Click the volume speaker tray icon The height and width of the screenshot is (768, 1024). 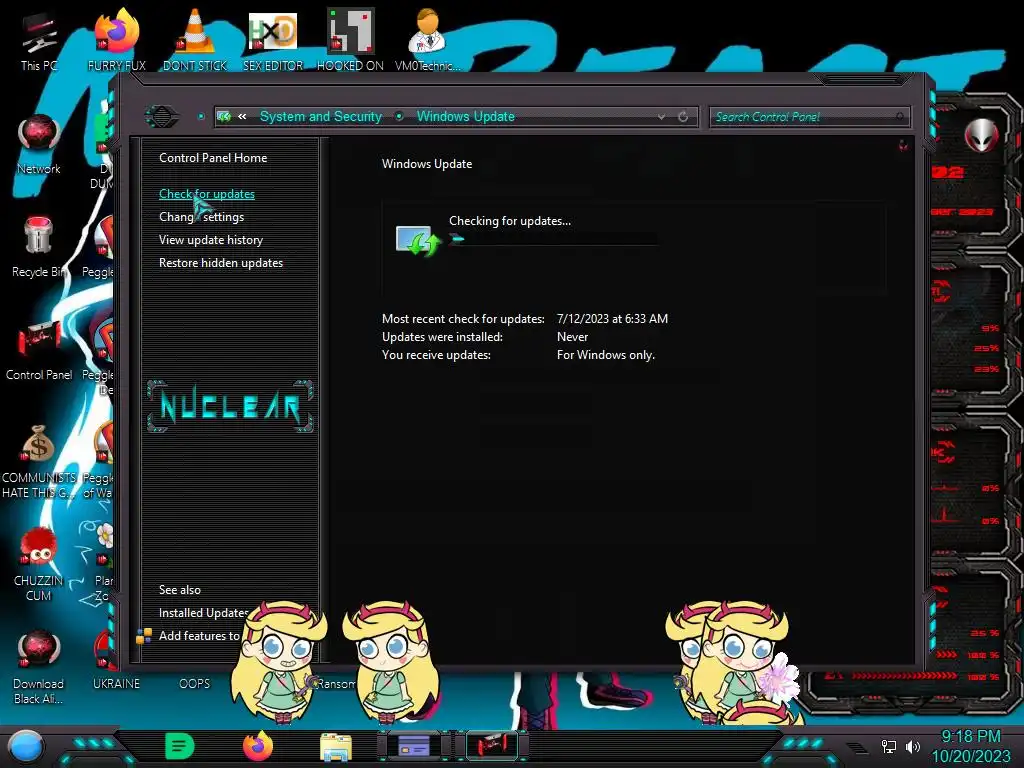click(912, 746)
